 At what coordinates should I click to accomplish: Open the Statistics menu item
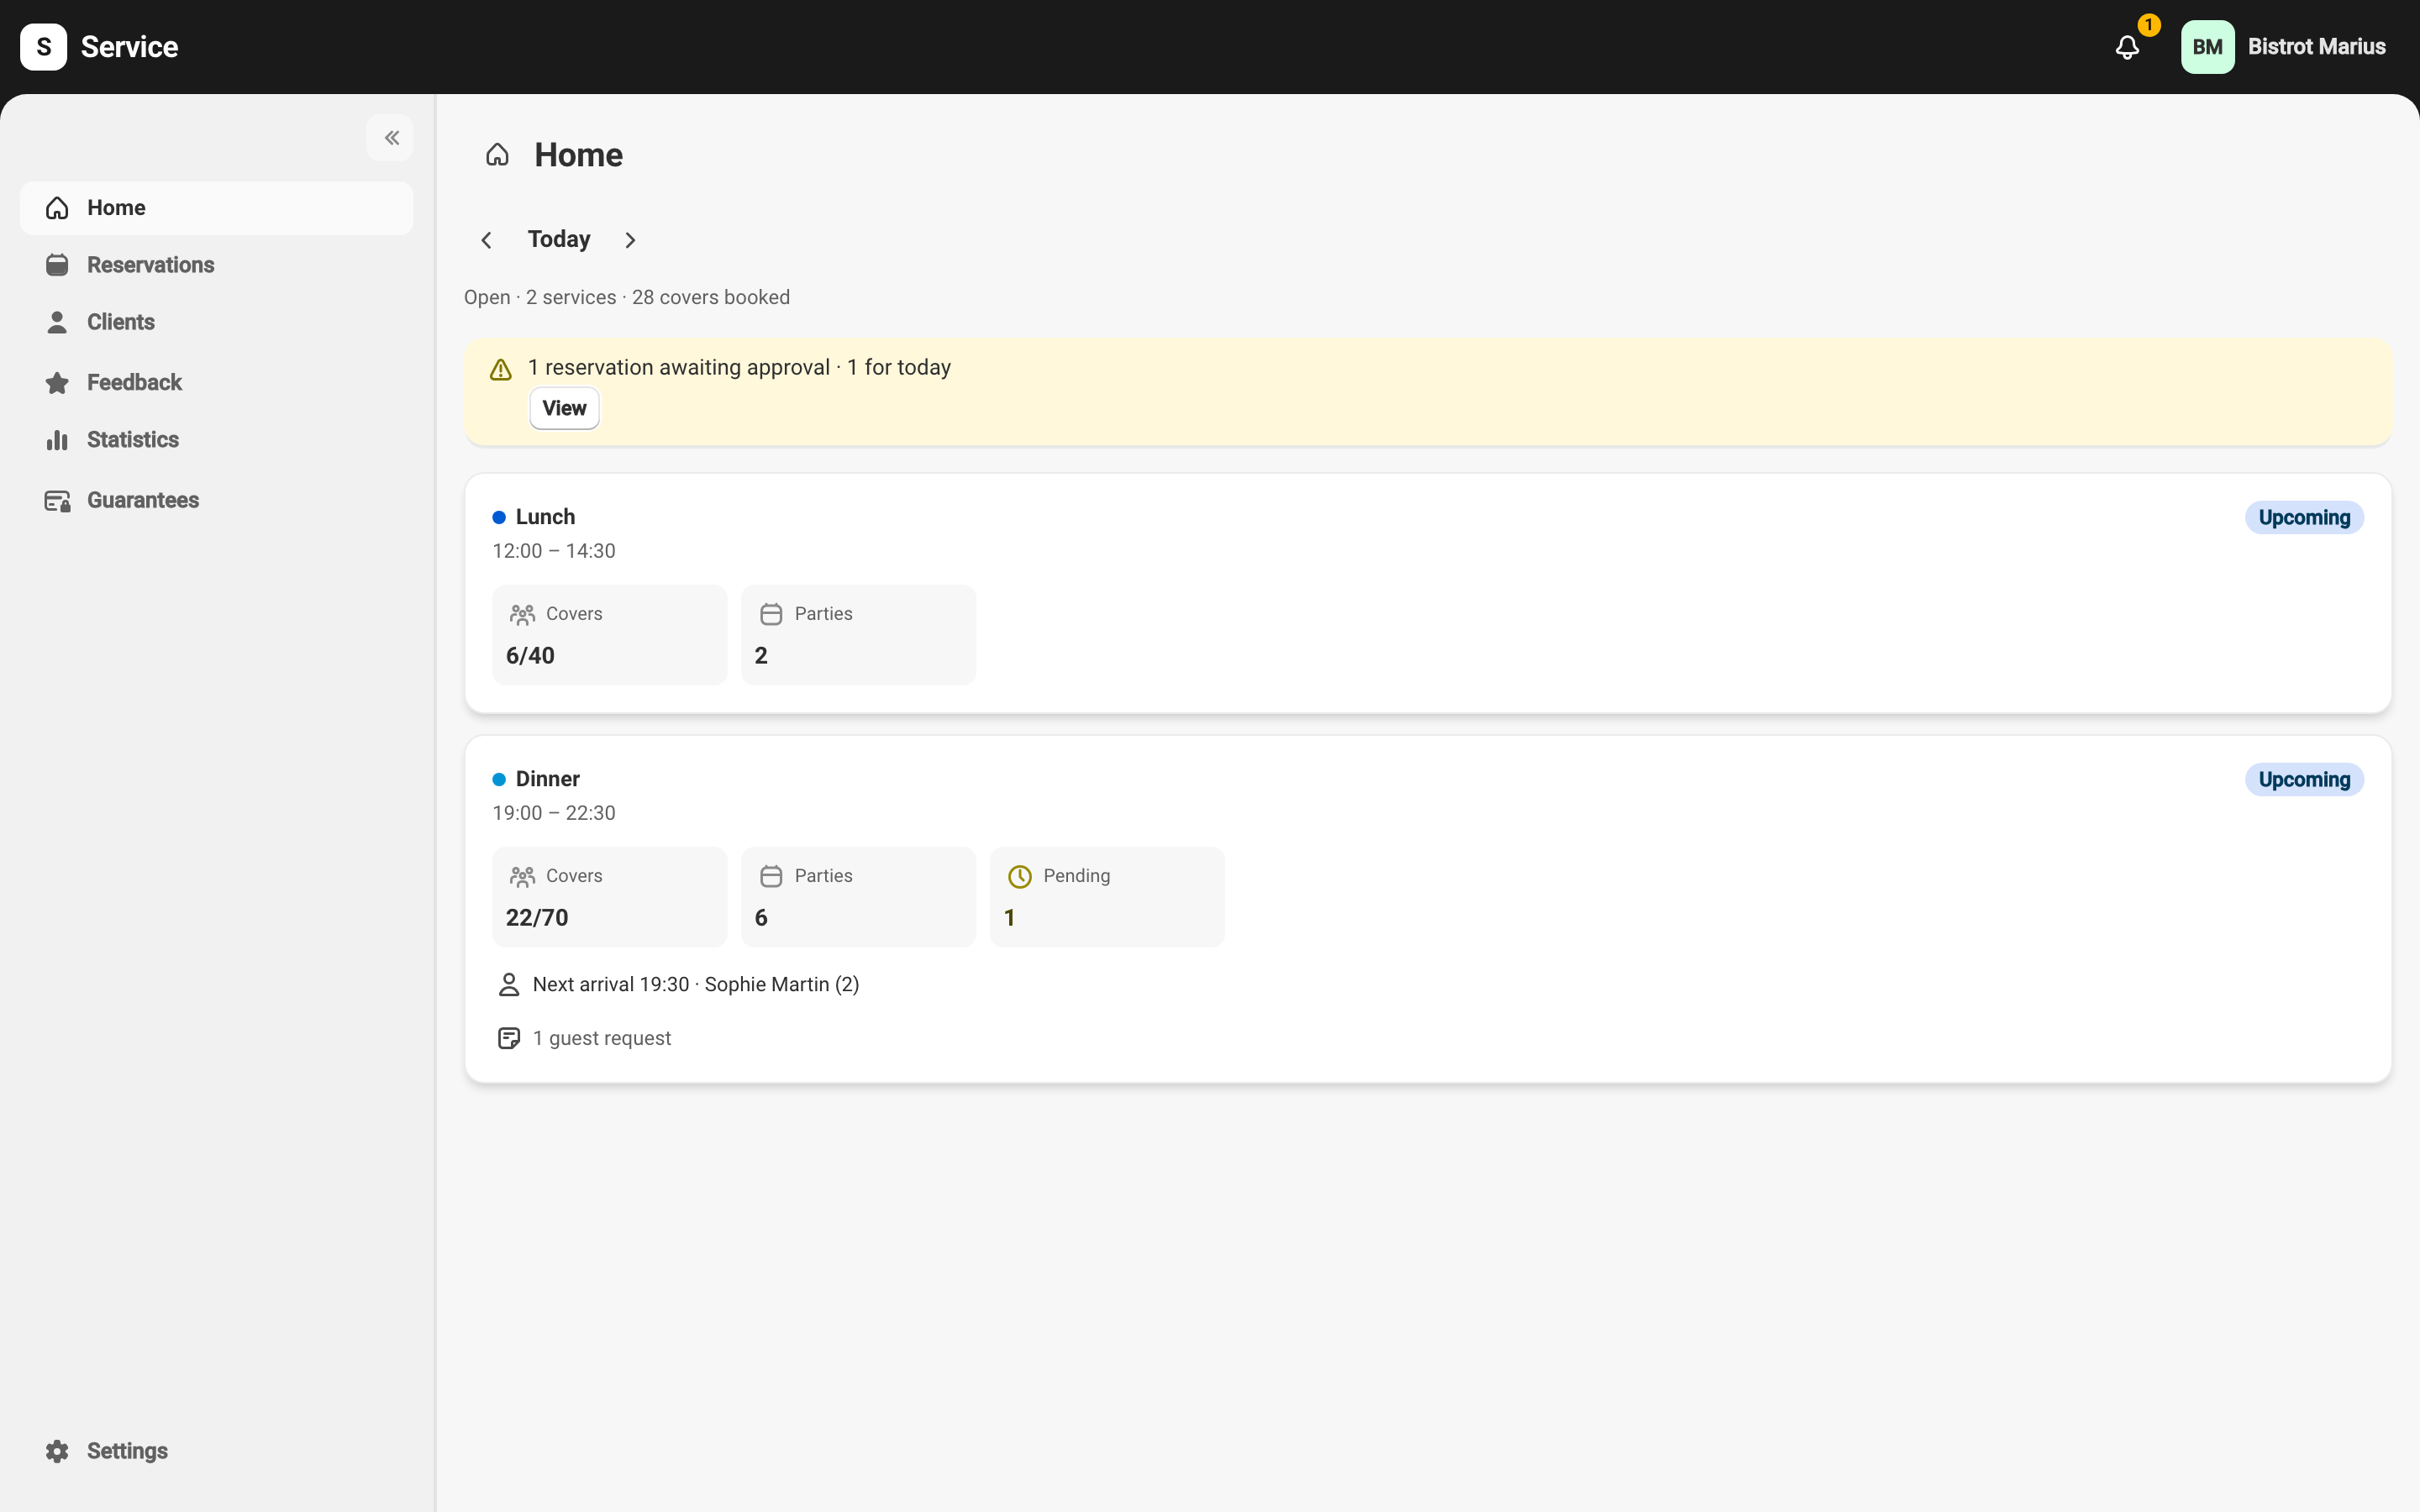[x=216, y=440]
